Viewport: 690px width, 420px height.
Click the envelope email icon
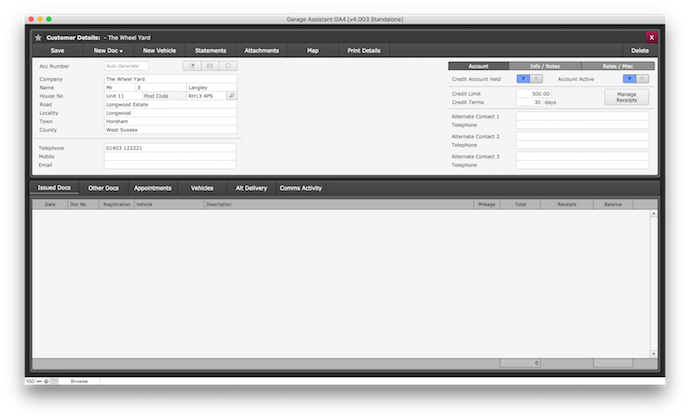tap(210, 66)
